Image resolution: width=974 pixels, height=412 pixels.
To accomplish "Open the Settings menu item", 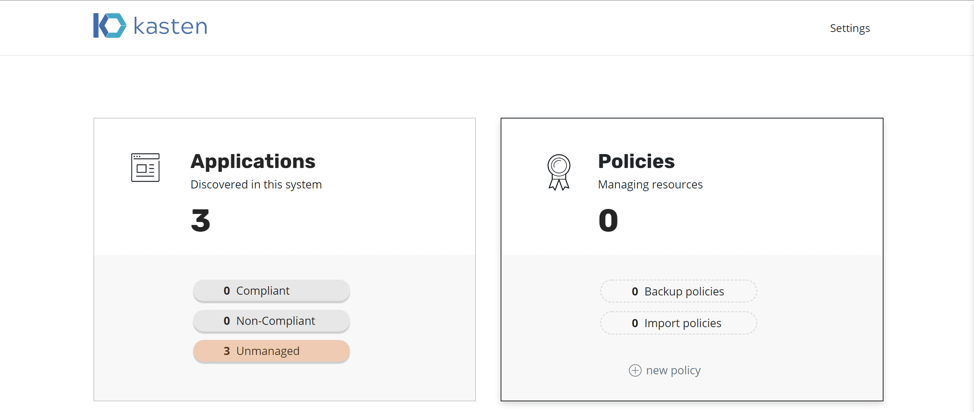I will pyautogui.click(x=850, y=28).
